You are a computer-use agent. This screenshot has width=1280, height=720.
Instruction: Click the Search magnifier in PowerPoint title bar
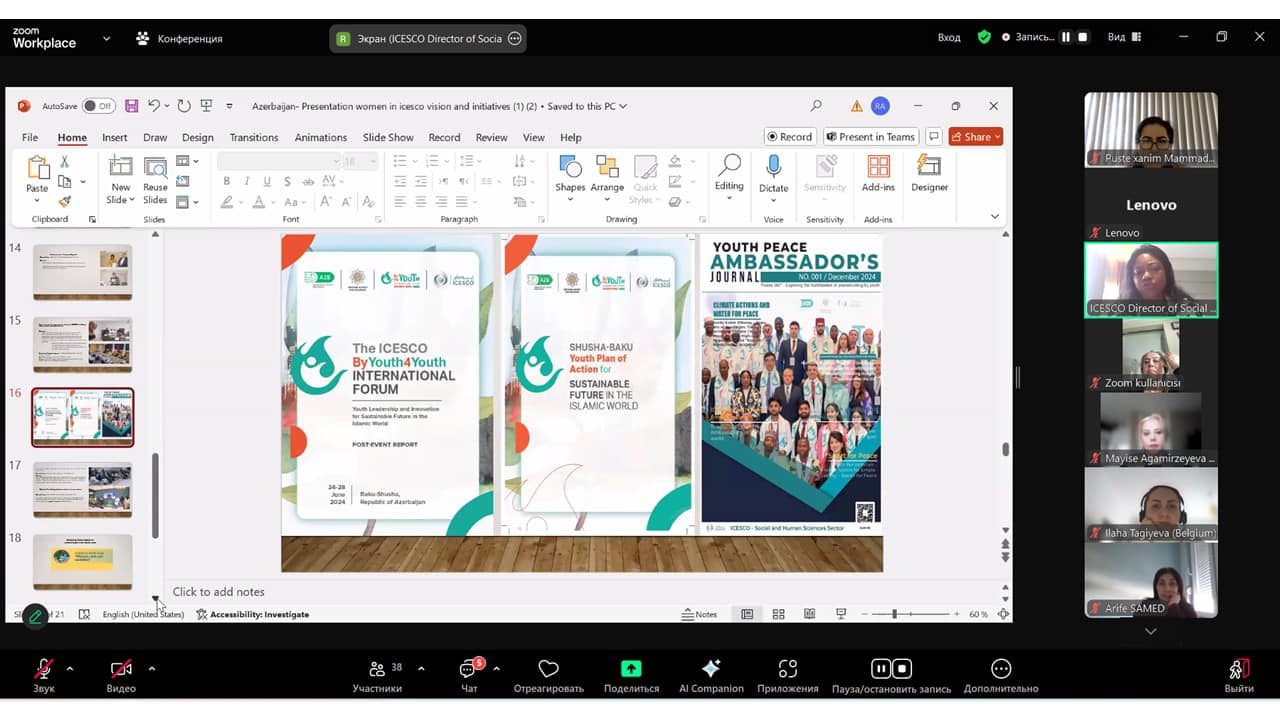(x=816, y=106)
